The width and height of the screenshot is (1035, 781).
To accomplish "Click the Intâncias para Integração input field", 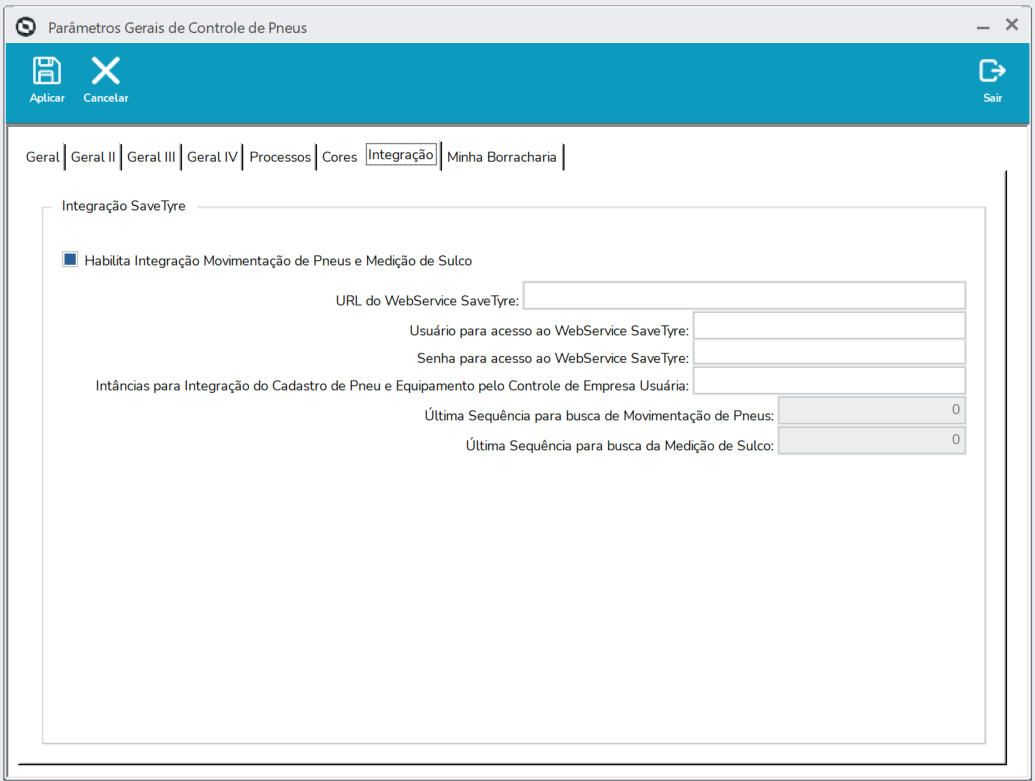I will [x=830, y=380].
